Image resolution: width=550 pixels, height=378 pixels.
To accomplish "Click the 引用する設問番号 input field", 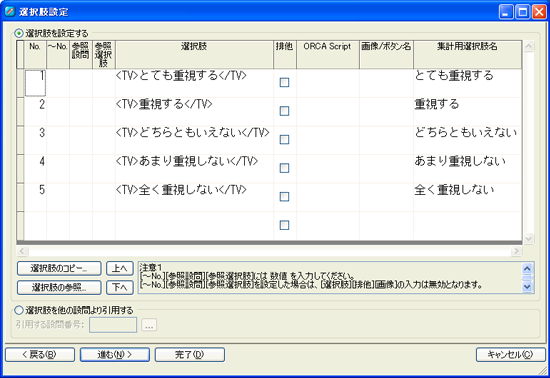I will click(113, 325).
